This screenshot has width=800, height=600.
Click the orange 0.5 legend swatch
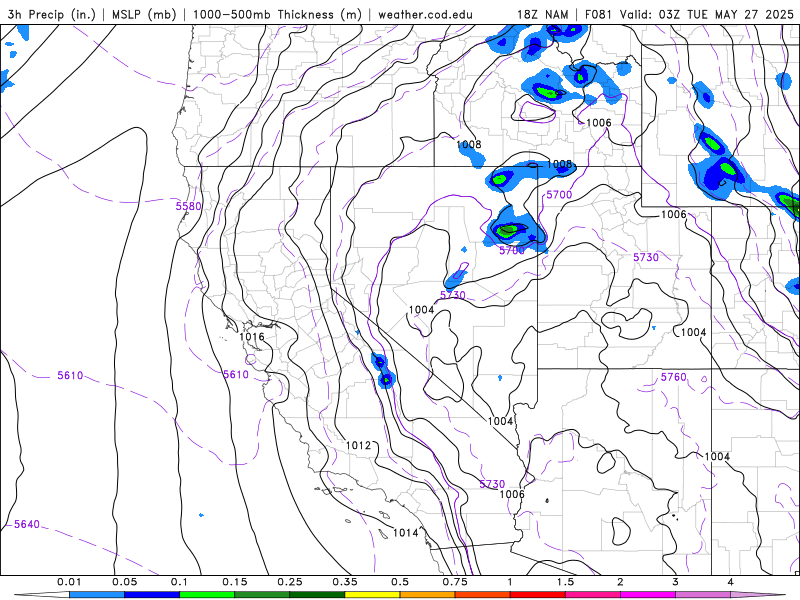point(428,595)
